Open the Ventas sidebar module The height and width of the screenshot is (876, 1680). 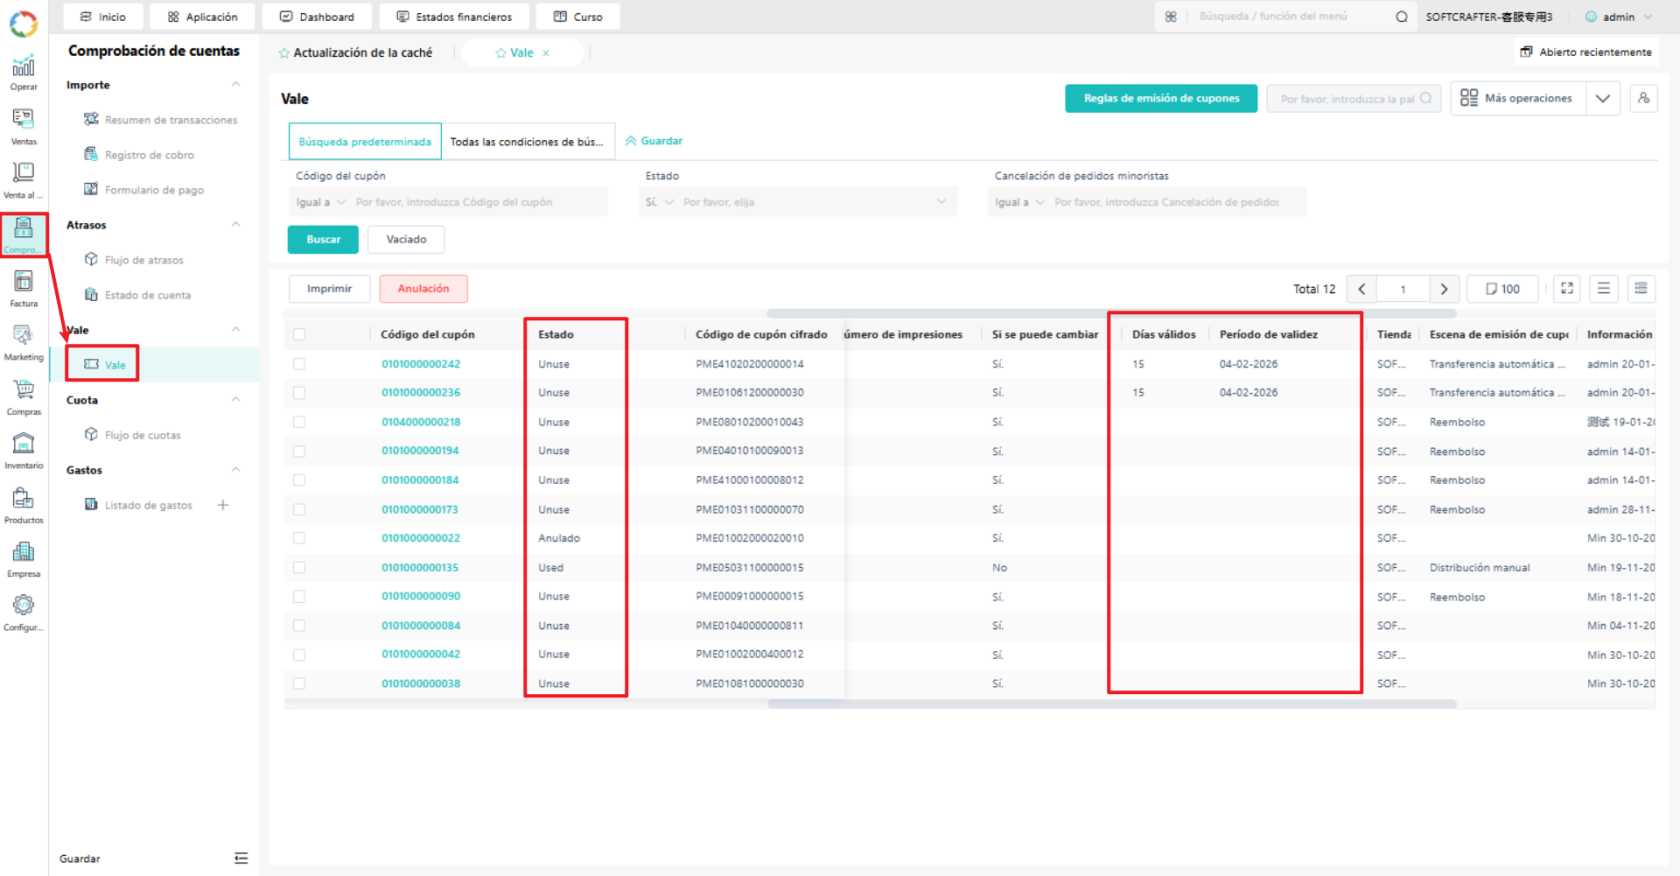[x=23, y=127]
